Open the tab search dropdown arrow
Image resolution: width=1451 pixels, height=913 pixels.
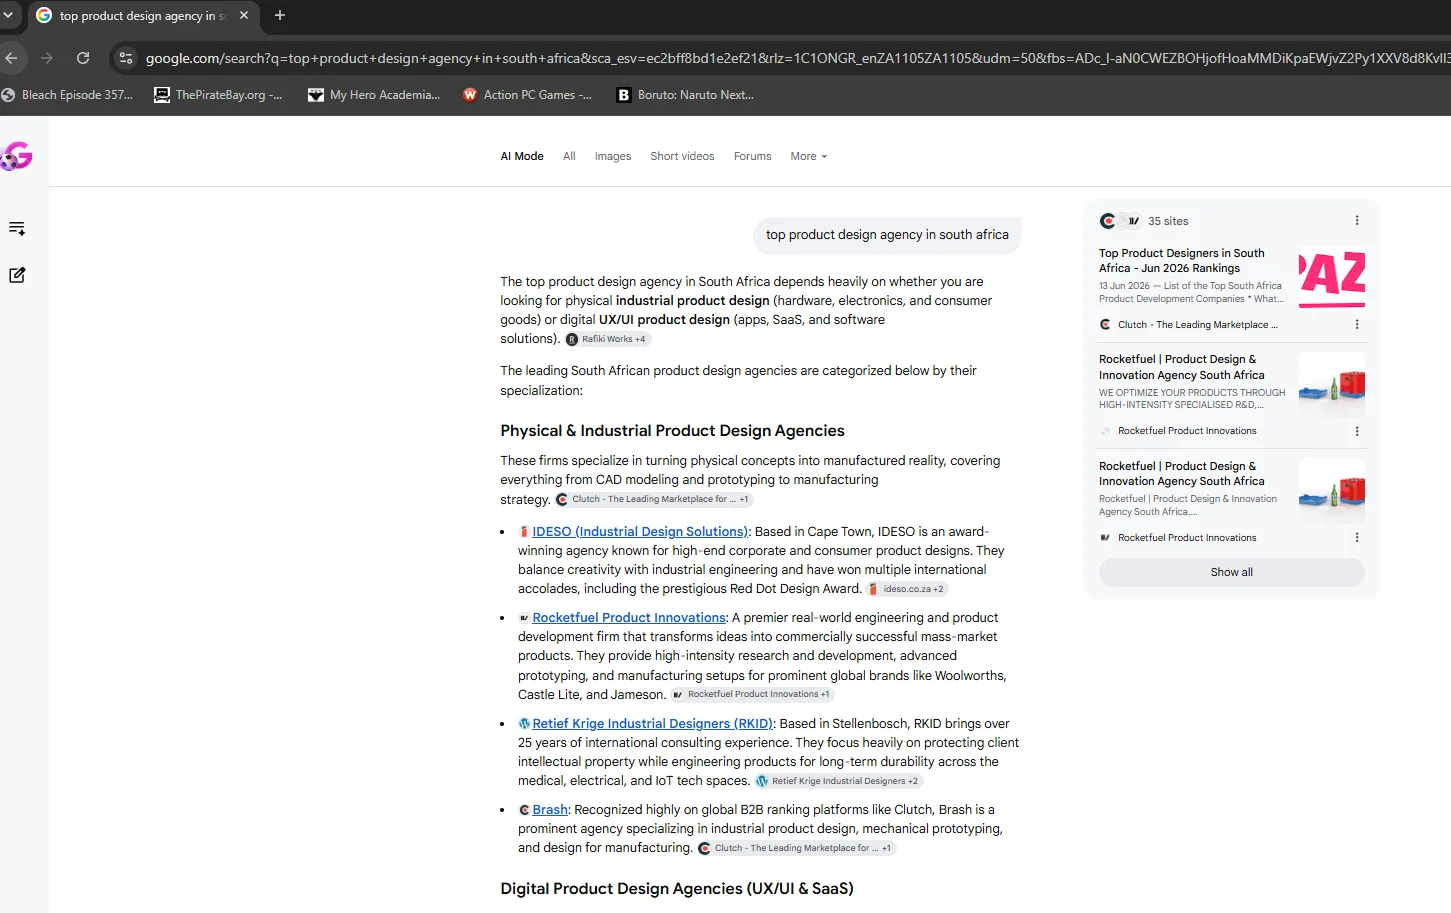(8, 15)
